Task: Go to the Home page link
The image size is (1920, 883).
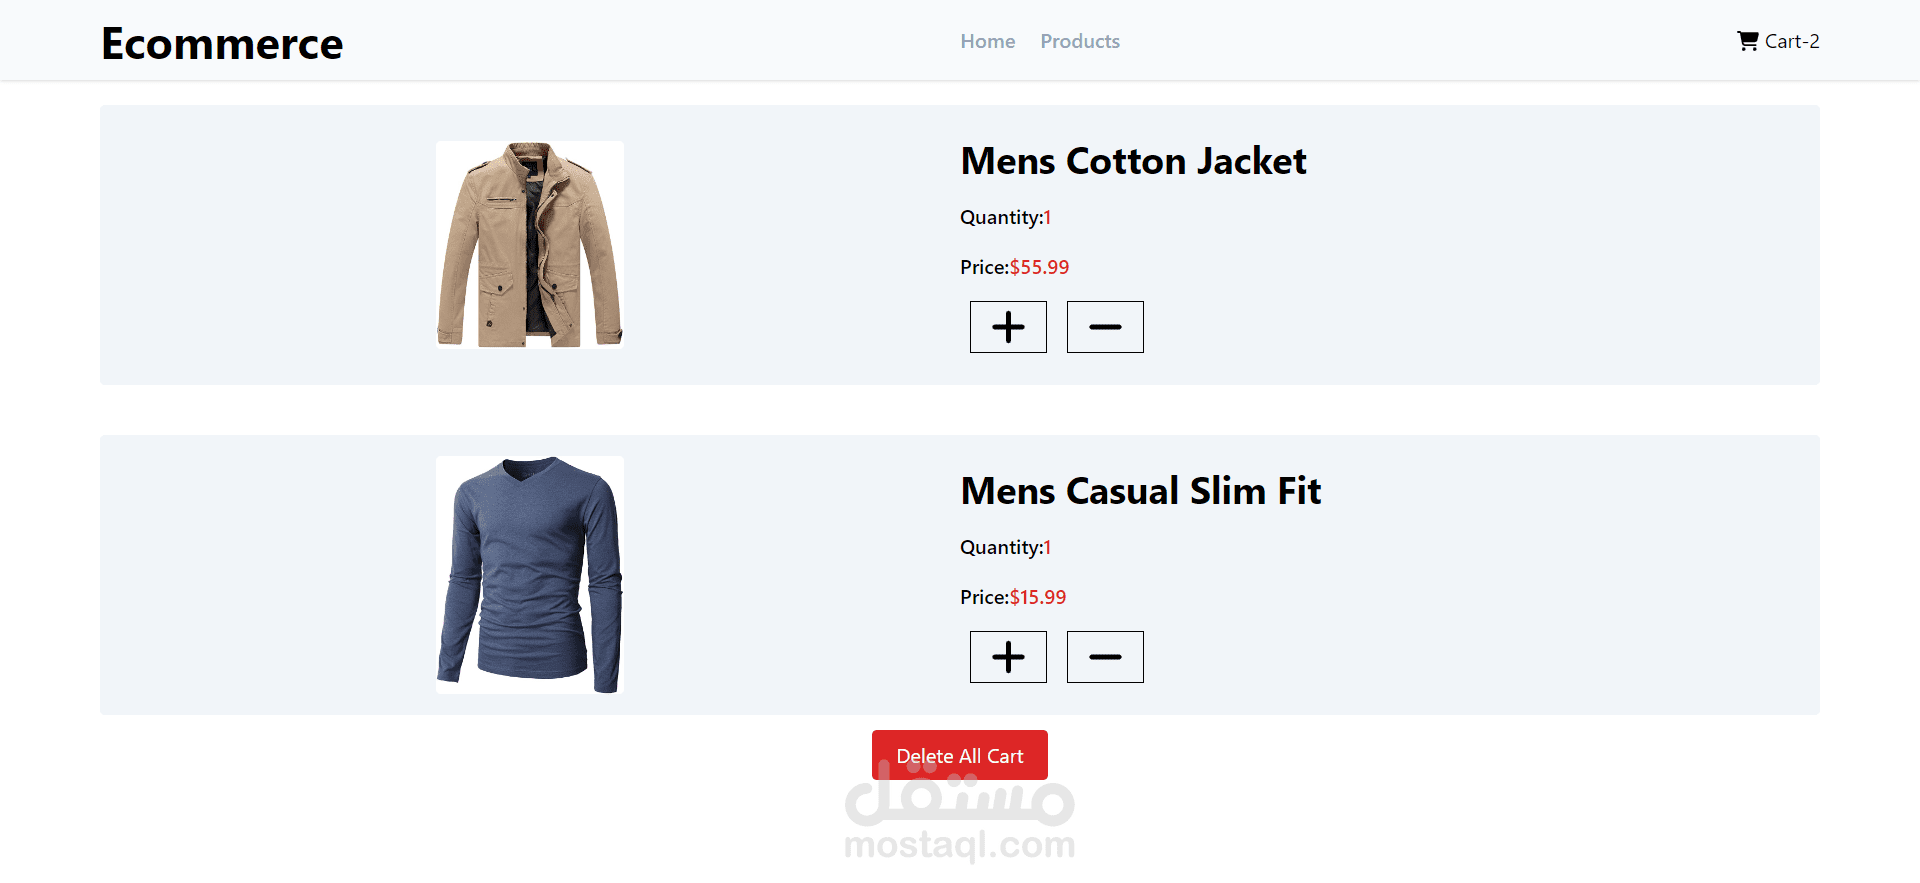Action: pos(987,41)
